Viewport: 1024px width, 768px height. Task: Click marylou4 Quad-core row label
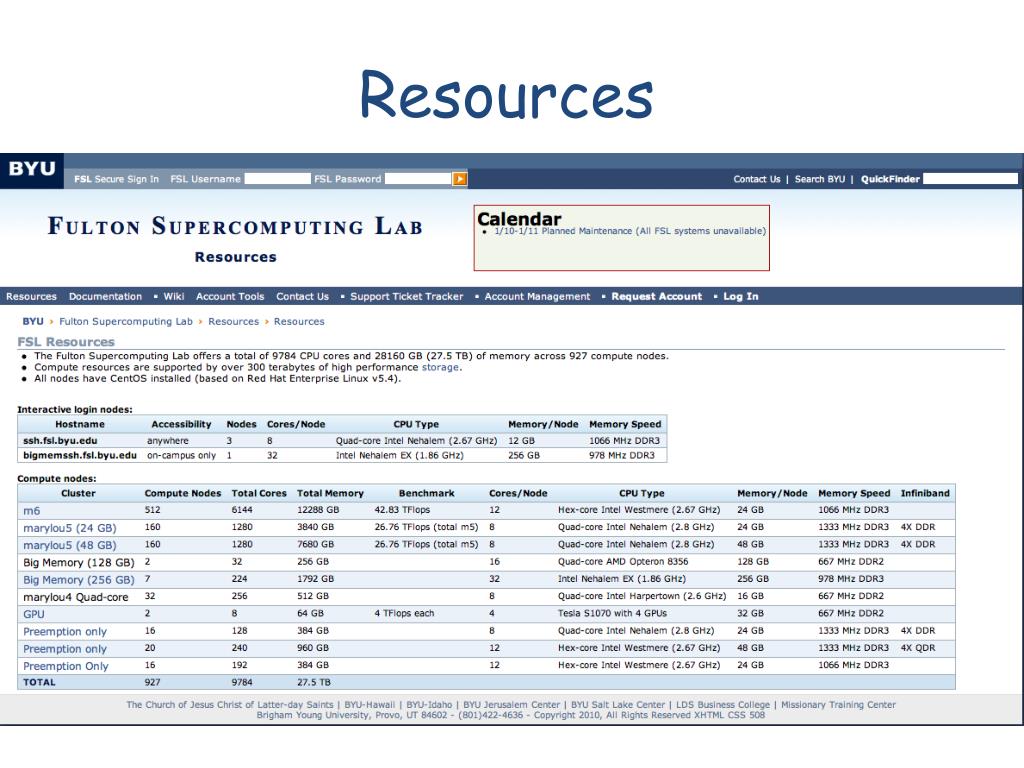(x=76, y=597)
